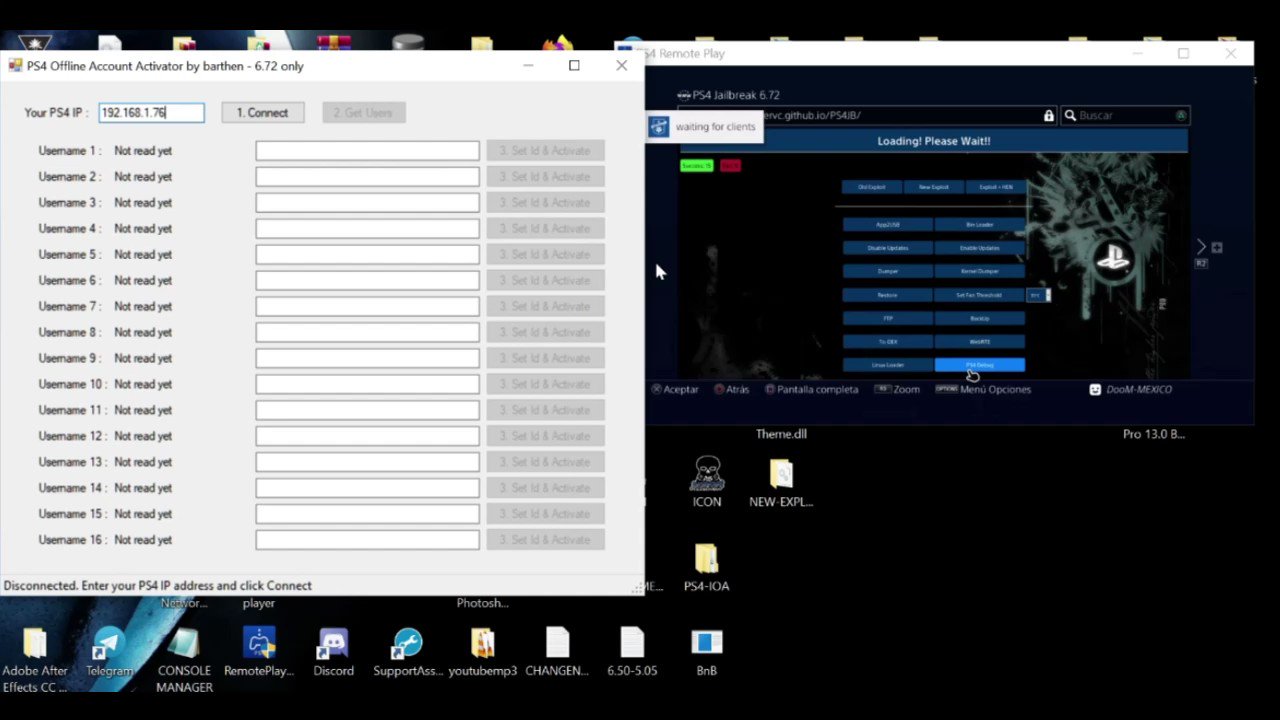Screen dimensions: 1280x720
Task: Click the Pantalla completa hint
Action: pos(811,390)
